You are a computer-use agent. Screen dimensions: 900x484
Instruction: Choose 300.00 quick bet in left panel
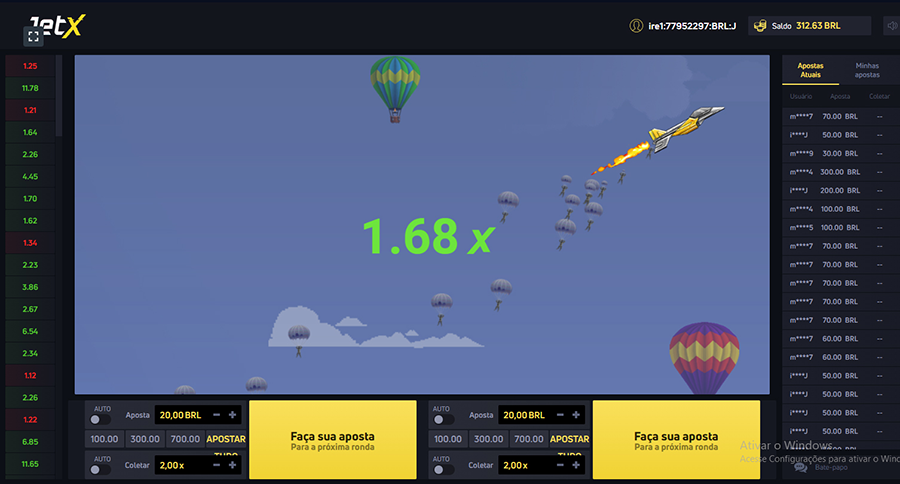tap(144, 439)
